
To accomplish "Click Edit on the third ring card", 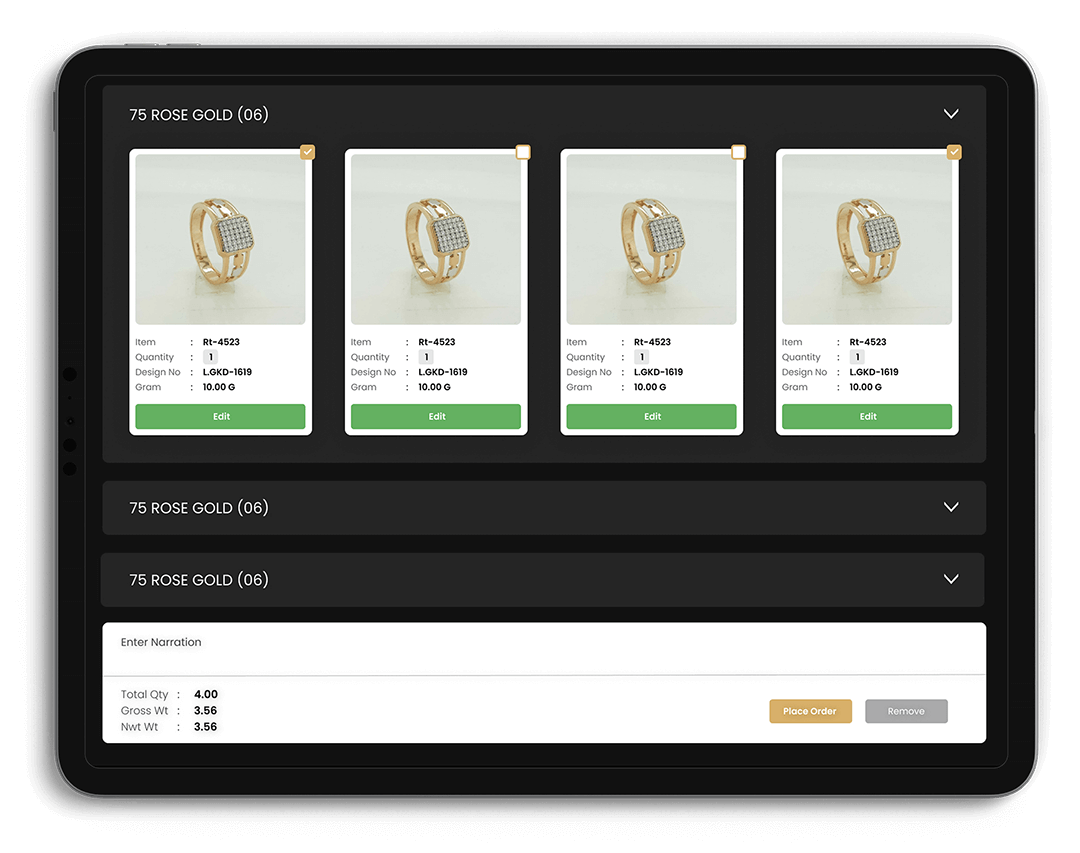I will click(652, 416).
